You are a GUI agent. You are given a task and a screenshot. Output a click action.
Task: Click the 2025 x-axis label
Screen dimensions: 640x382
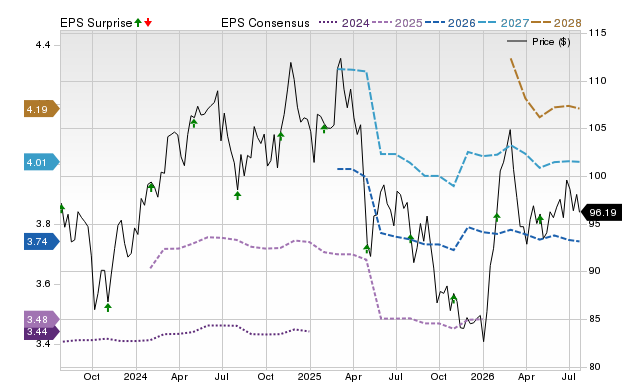click(309, 376)
